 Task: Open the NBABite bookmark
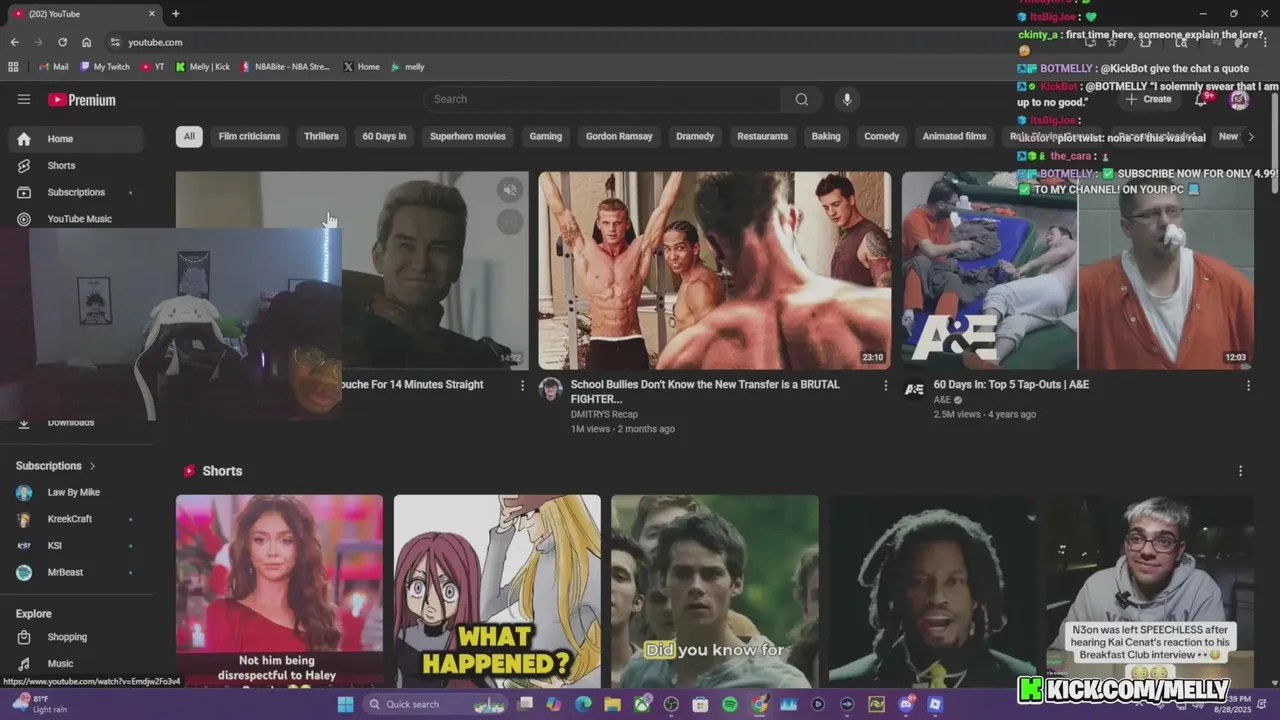[x=285, y=67]
